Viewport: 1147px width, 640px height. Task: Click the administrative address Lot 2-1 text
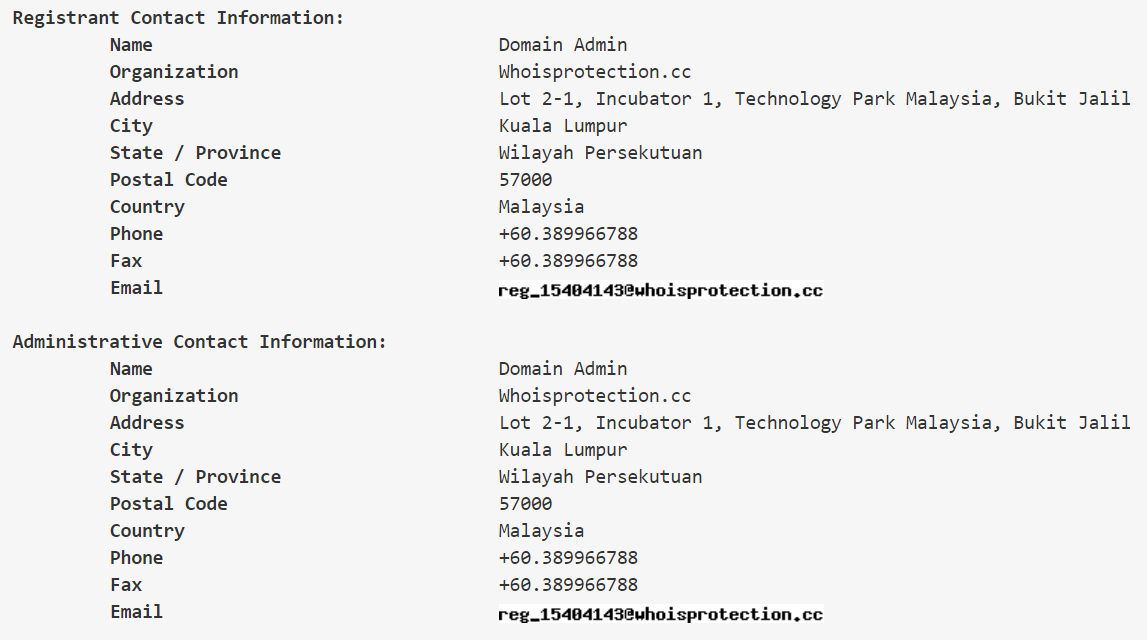click(x=814, y=423)
